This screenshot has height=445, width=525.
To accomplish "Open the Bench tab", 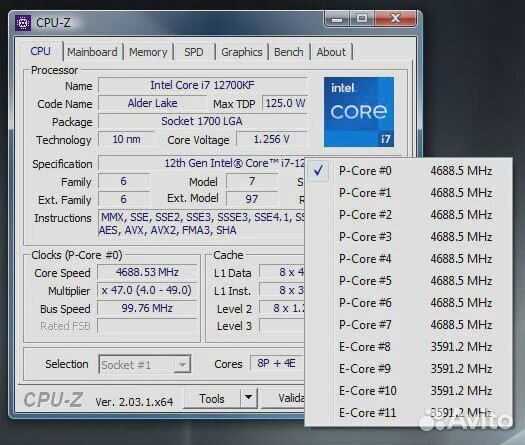I will (x=289, y=52).
